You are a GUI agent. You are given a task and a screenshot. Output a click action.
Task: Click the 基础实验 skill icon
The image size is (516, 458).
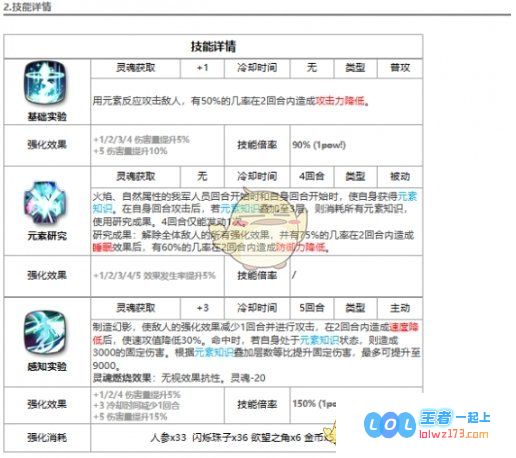coord(45,82)
